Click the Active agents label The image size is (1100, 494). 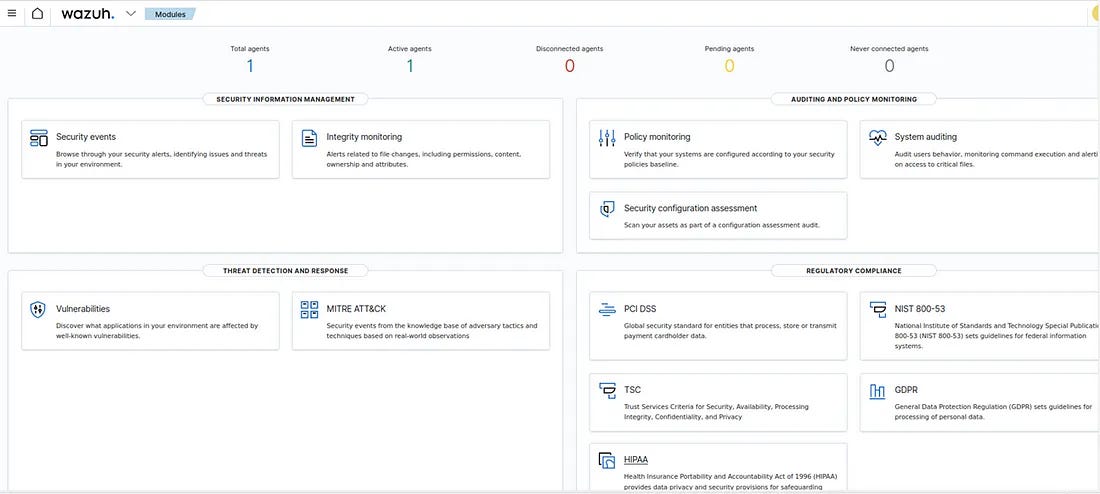410,49
